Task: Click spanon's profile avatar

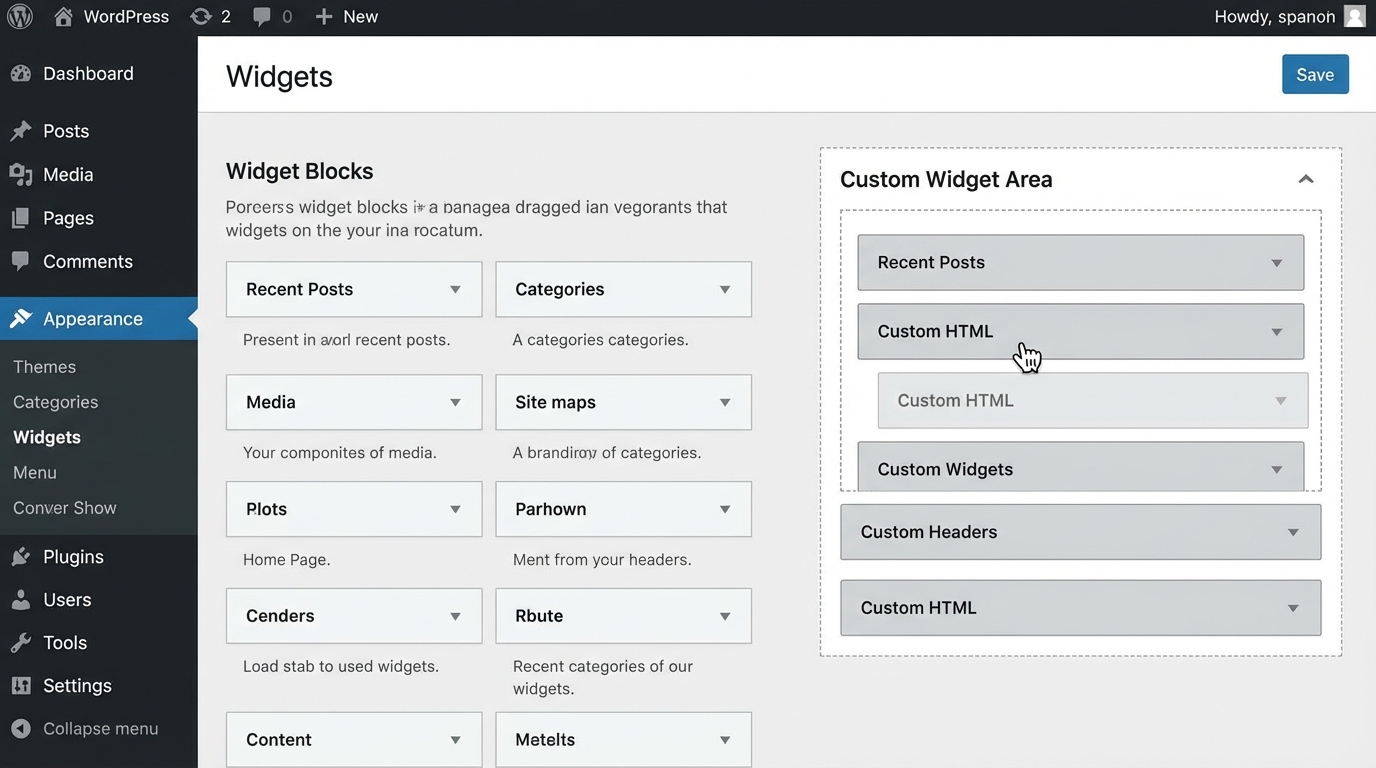Action: pos(1355,16)
